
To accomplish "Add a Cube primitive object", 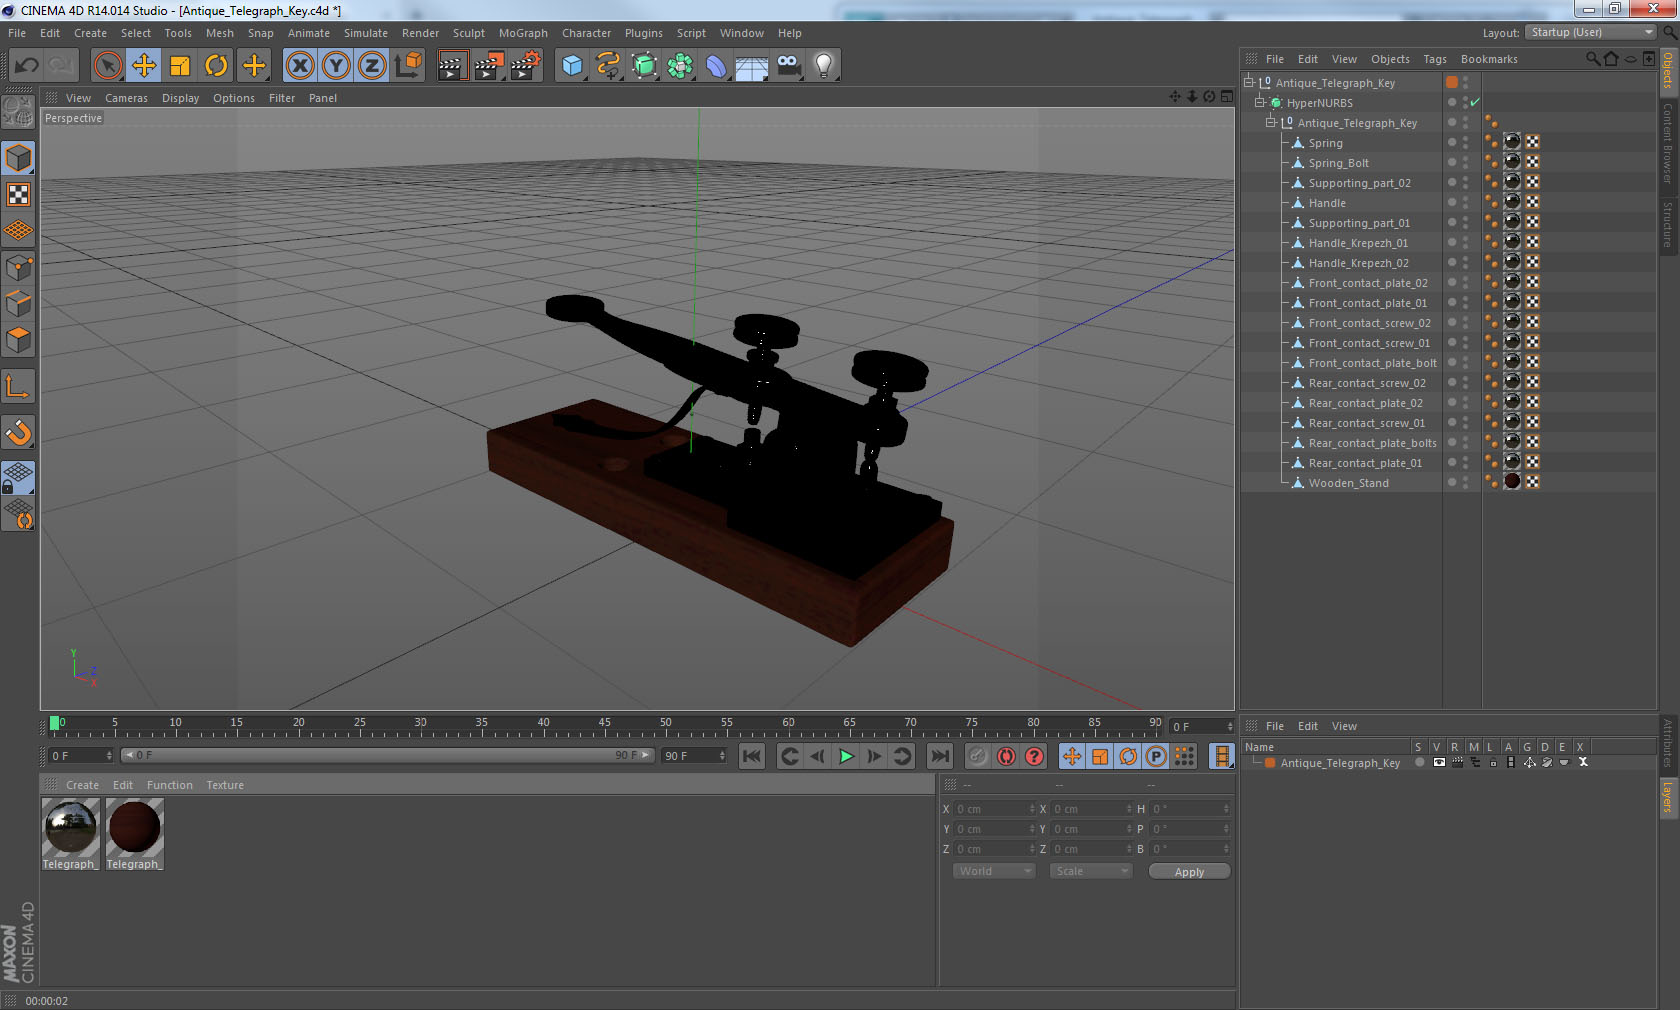I will click(572, 66).
